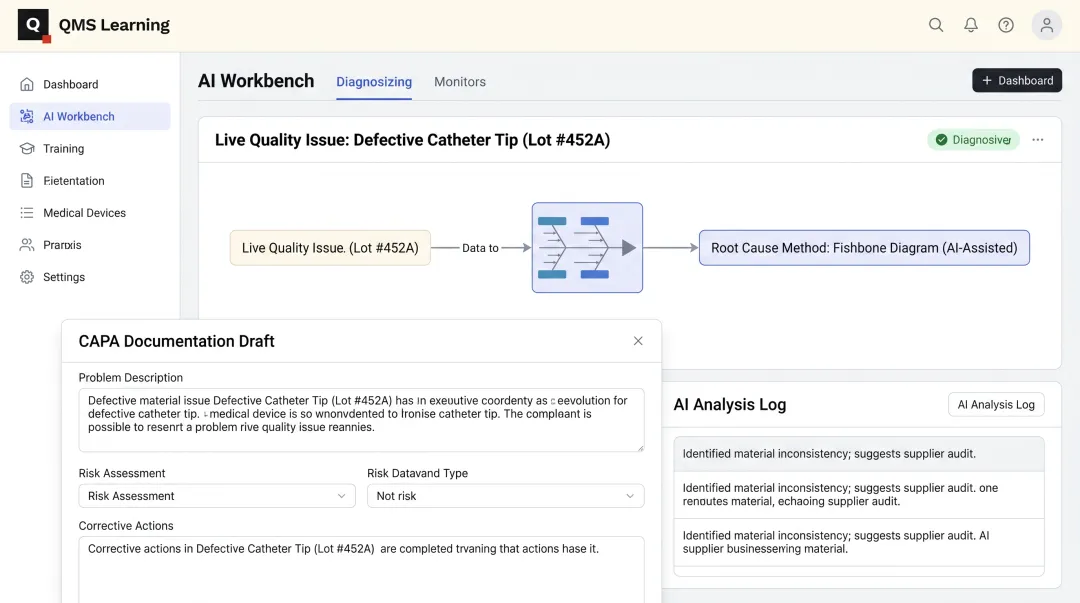Go to Training in the sidebar
The image size is (1080, 603).
[x=90, y=148]
